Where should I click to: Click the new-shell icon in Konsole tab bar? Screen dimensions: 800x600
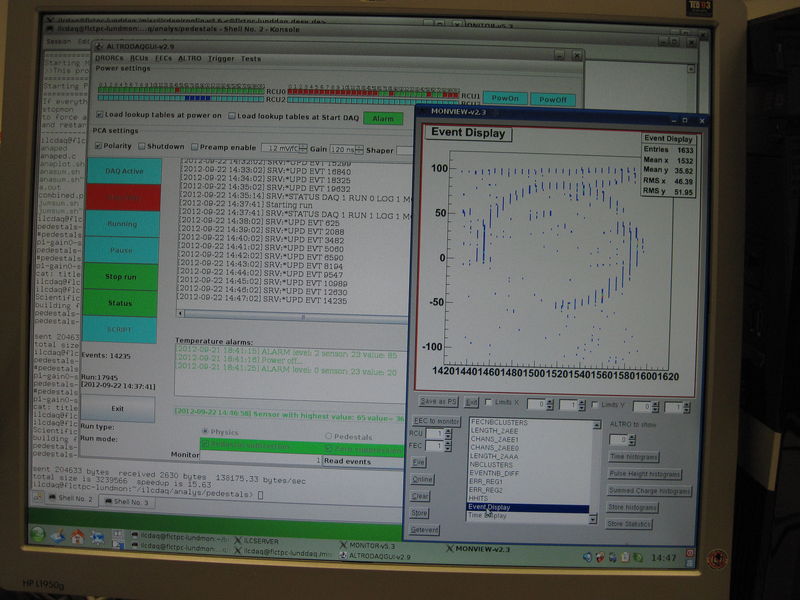(38, 496)
